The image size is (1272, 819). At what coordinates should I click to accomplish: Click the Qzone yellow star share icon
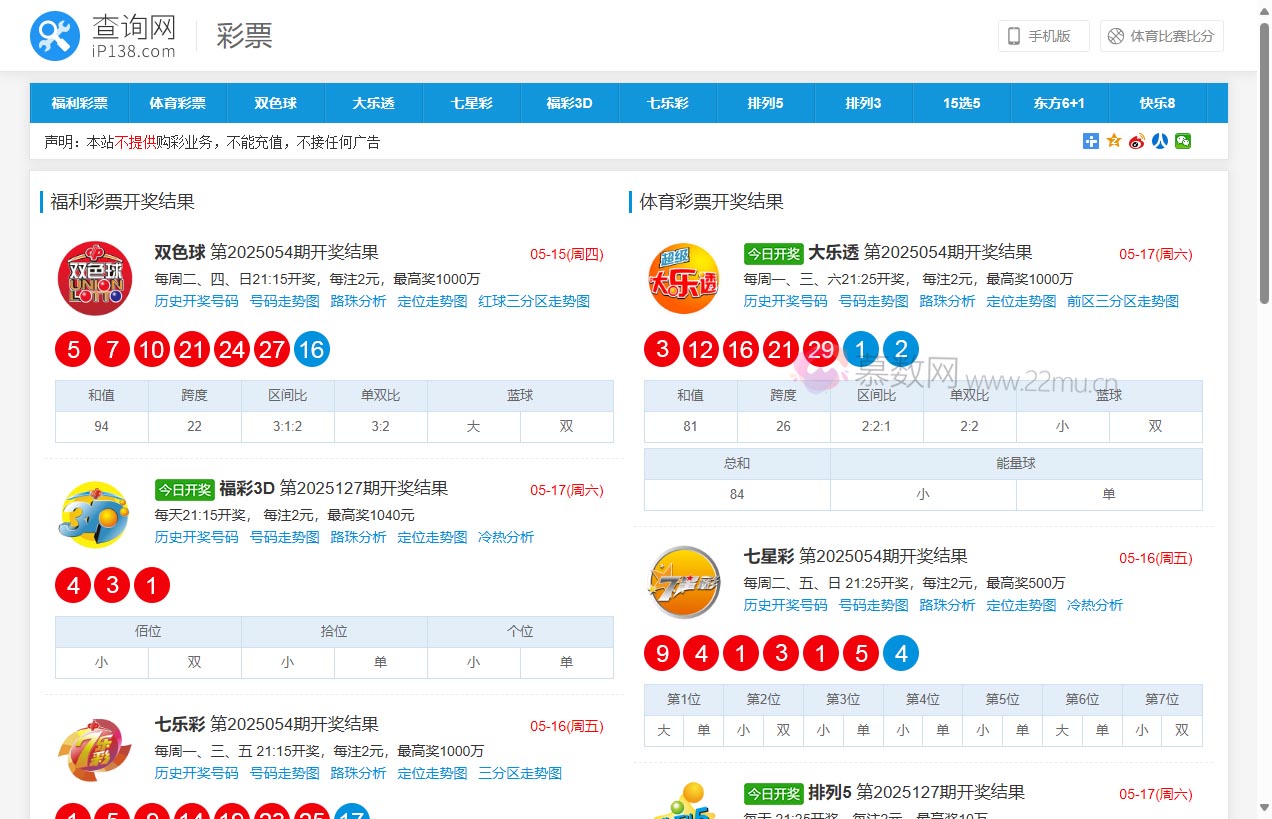point(1113,141)
